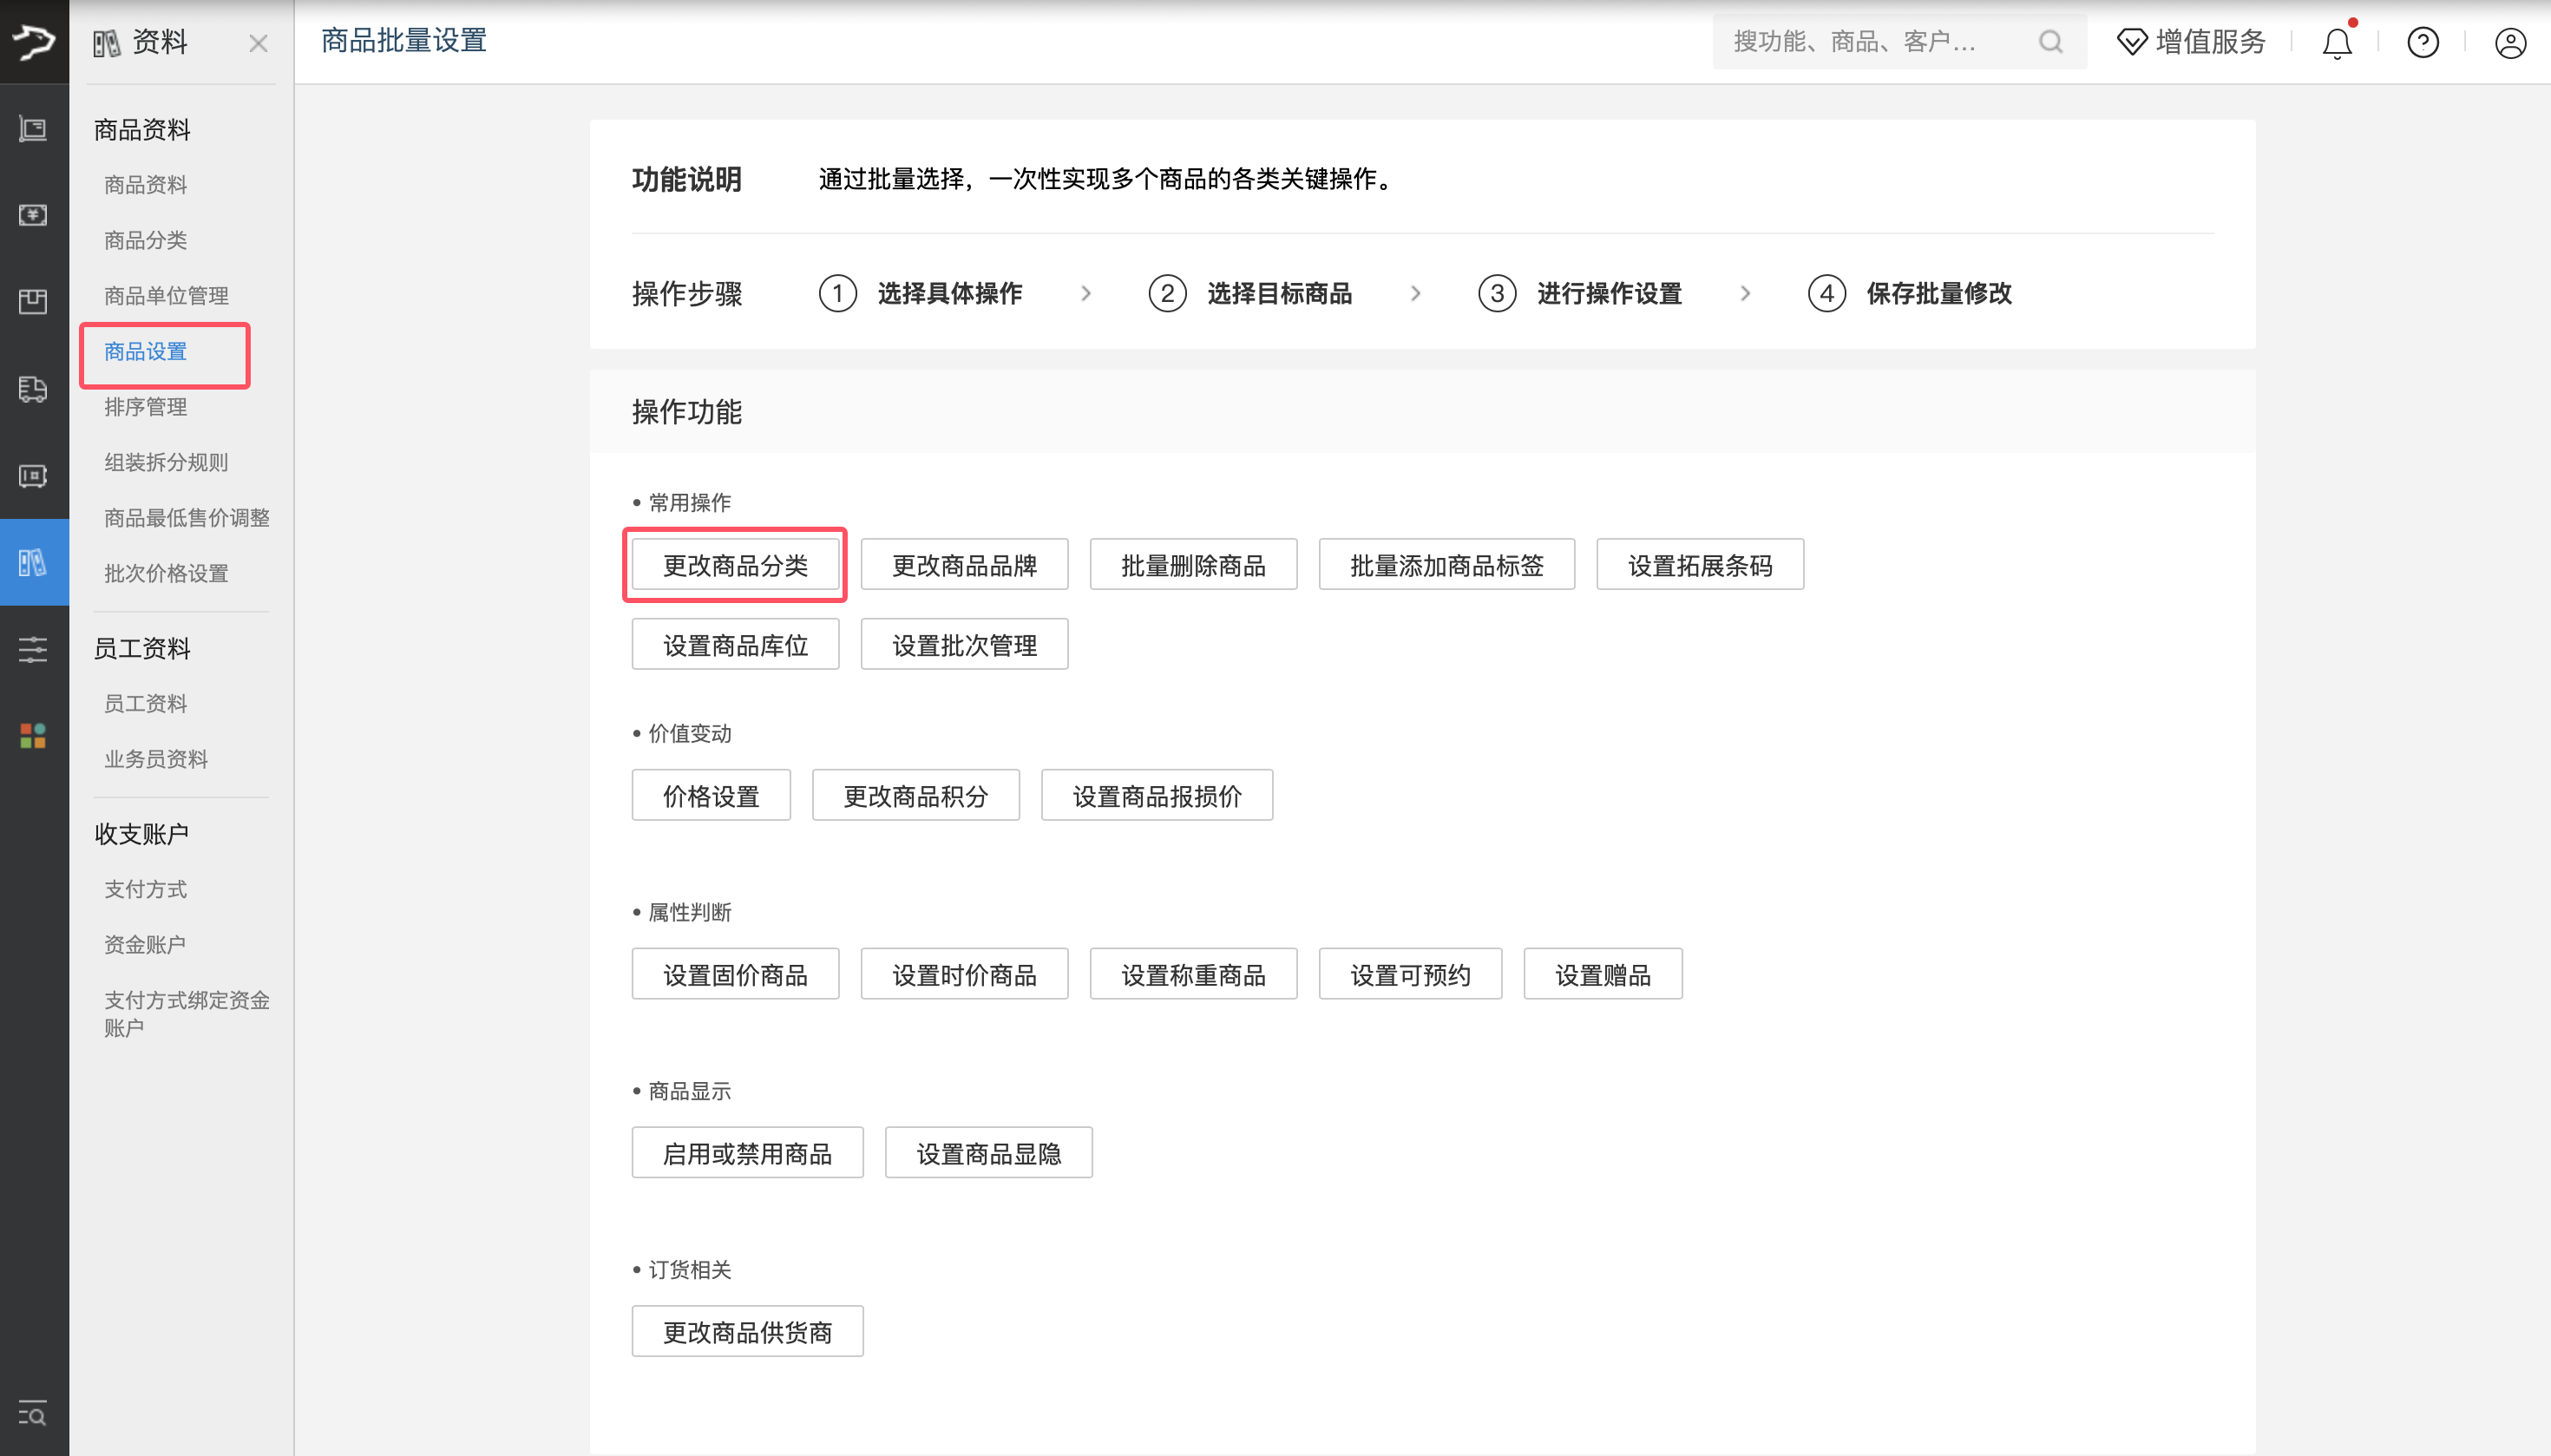The image size is (2551, 1456).
Task: Open 商品单位管理 in the sidebar
Action: pyautogui.click(x=167, y=296)
